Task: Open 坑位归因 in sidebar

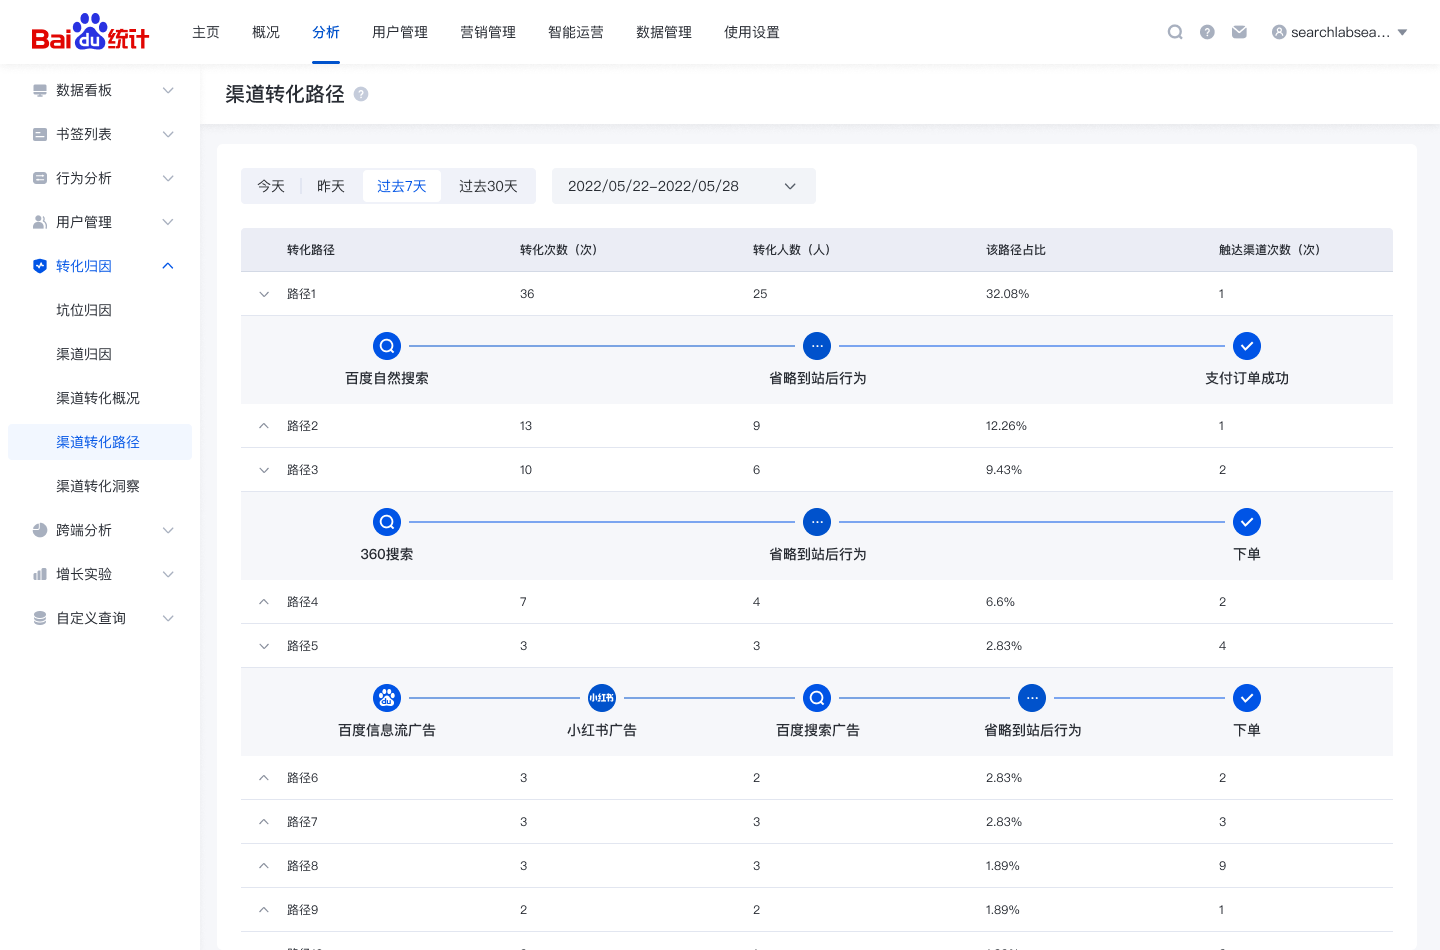Action: coord(84,310)
